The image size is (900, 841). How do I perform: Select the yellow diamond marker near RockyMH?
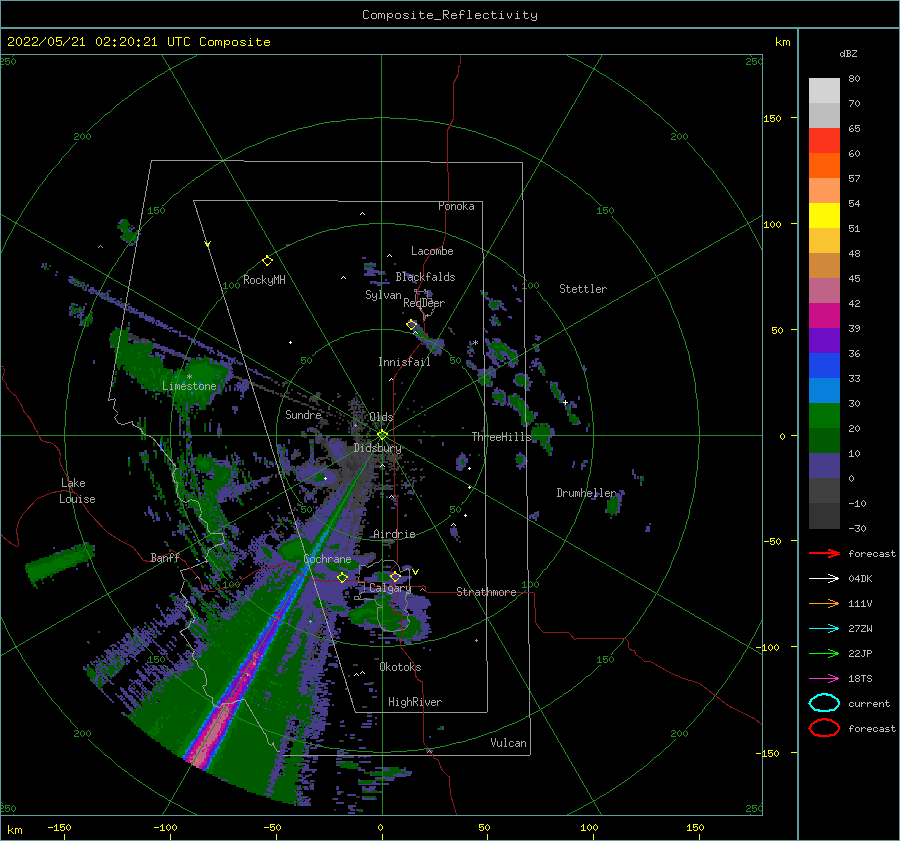(267, 261)
